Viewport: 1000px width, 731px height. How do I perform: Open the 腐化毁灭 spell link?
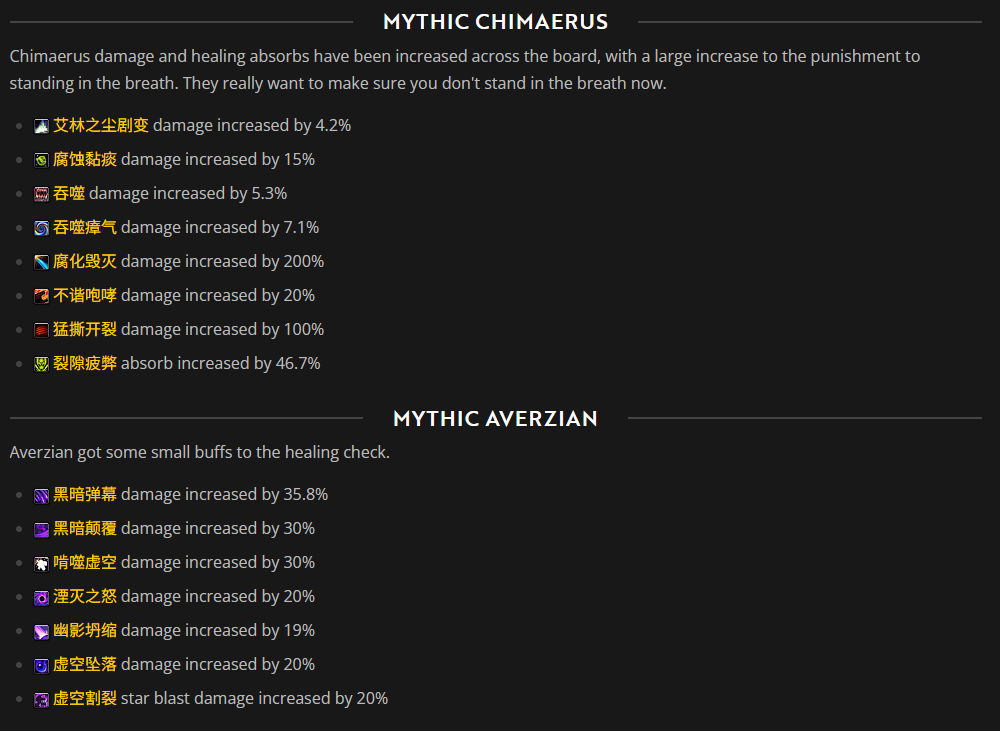click(85, 261)
